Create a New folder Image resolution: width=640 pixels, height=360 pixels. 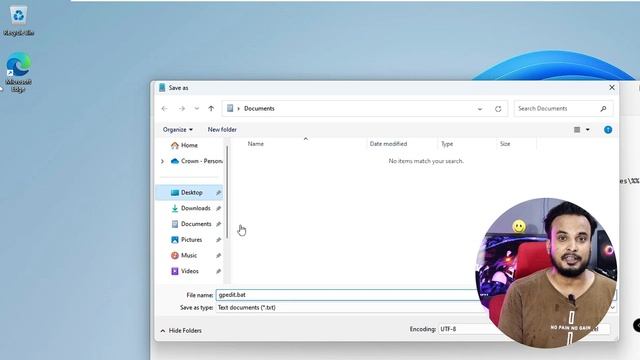coord(222,129)
